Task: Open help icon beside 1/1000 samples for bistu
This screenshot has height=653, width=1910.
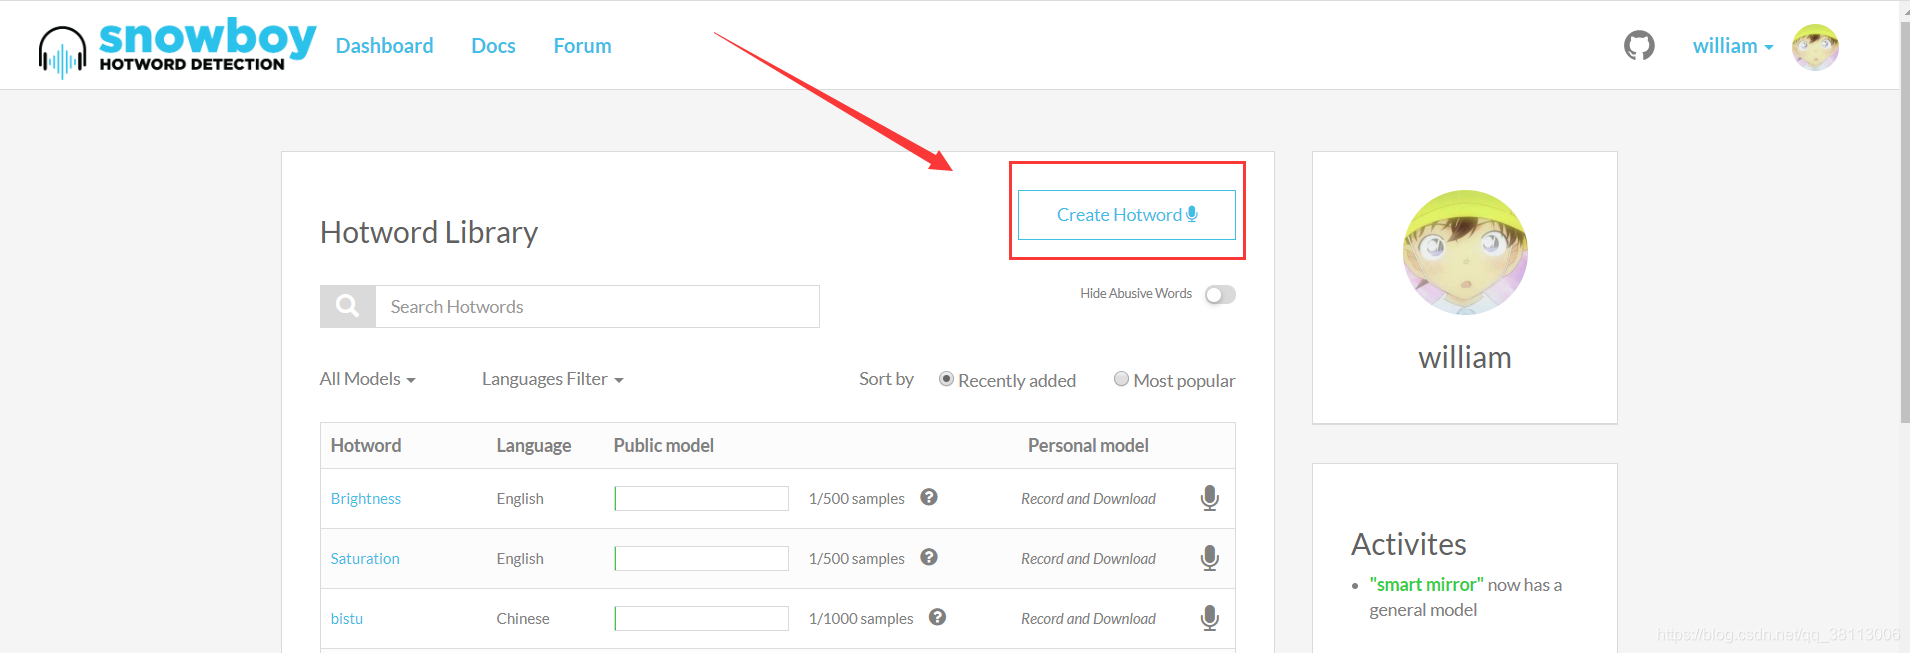Action: [937, 617]
